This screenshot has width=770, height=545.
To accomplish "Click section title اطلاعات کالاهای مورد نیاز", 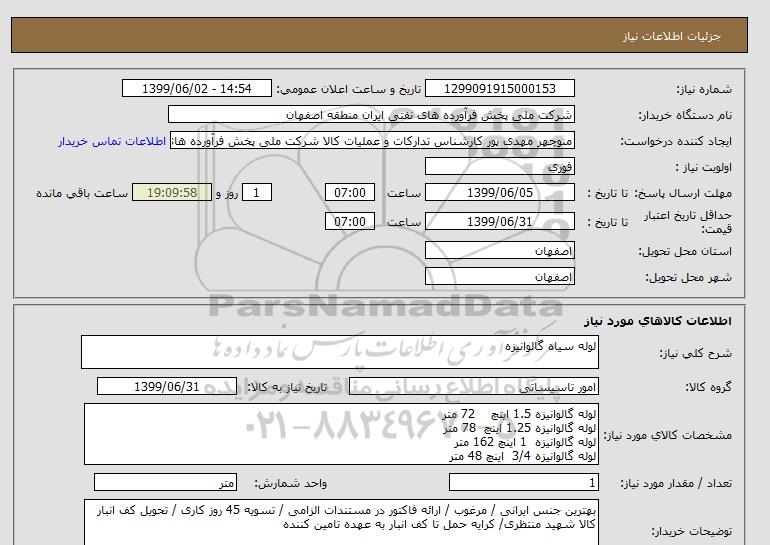I will point(658,321).
